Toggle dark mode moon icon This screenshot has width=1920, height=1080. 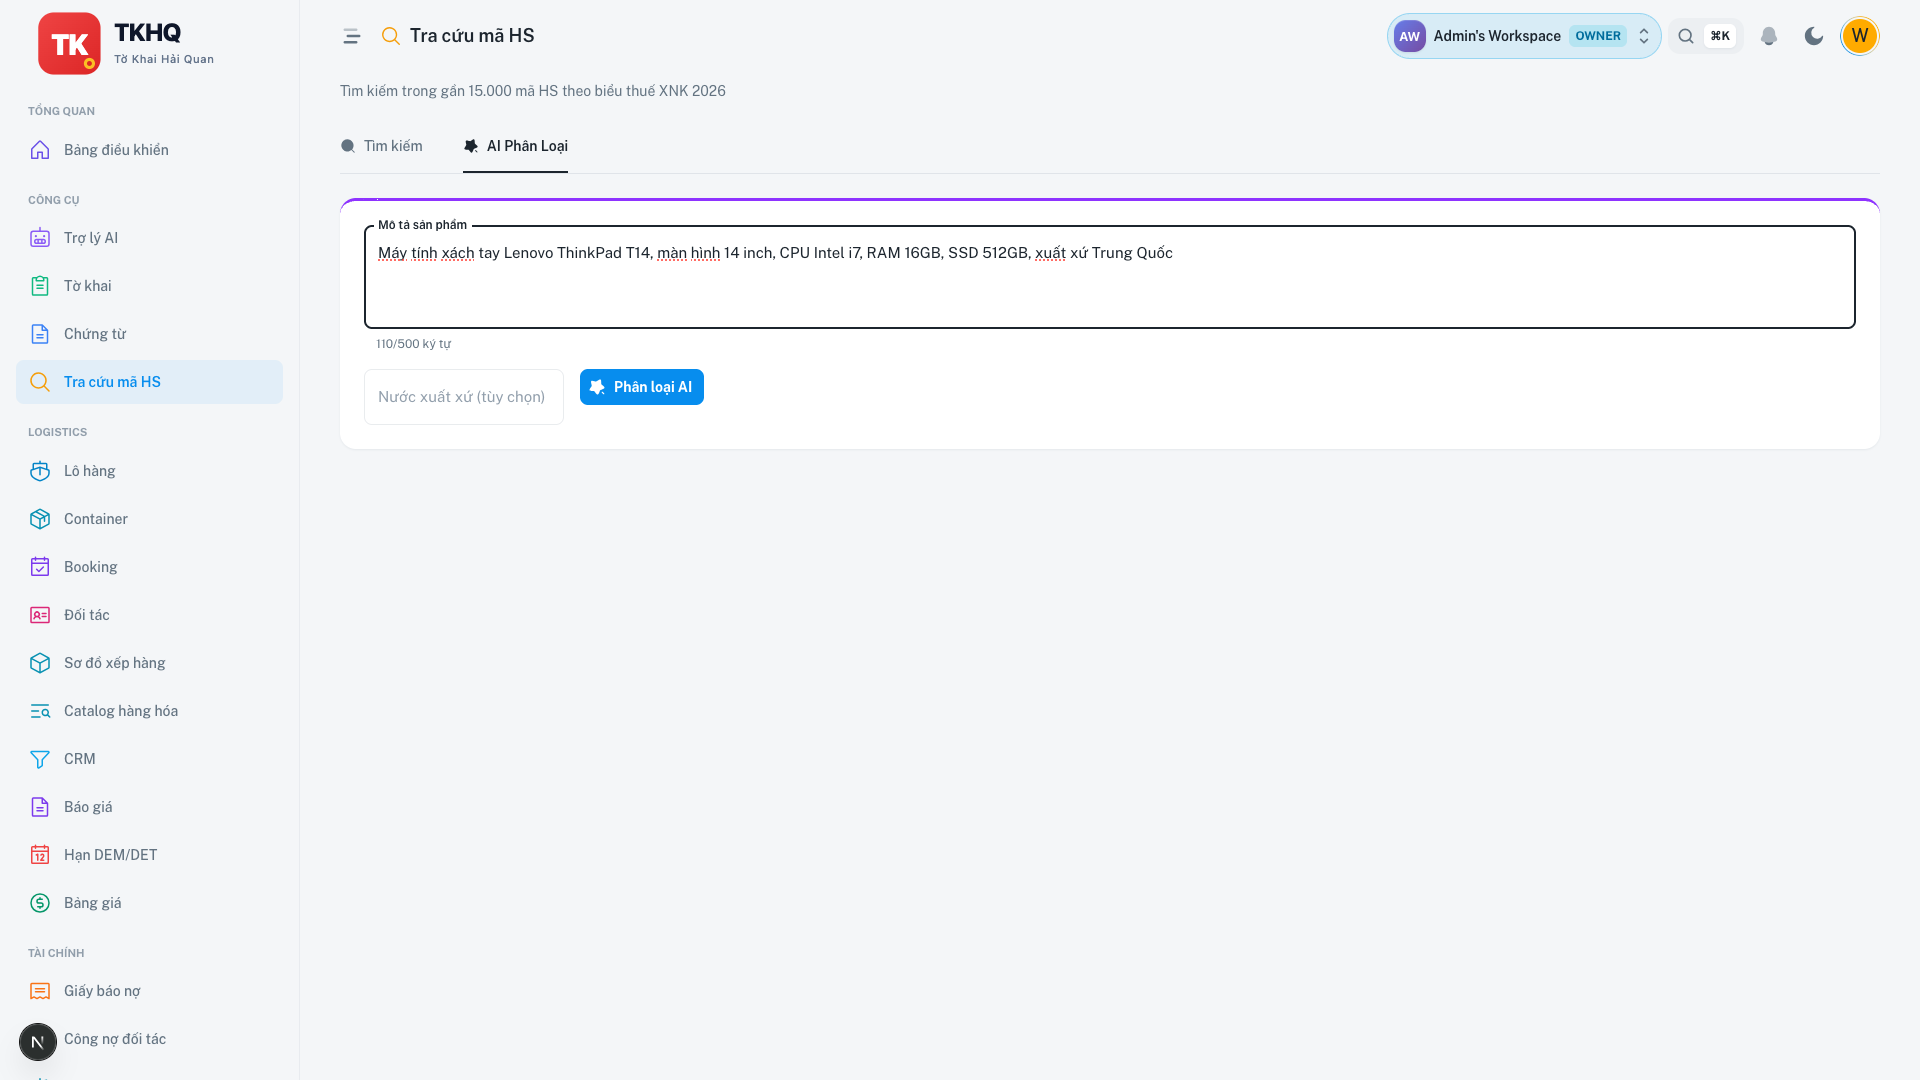pyautogui.click(x=1814, y=36)
